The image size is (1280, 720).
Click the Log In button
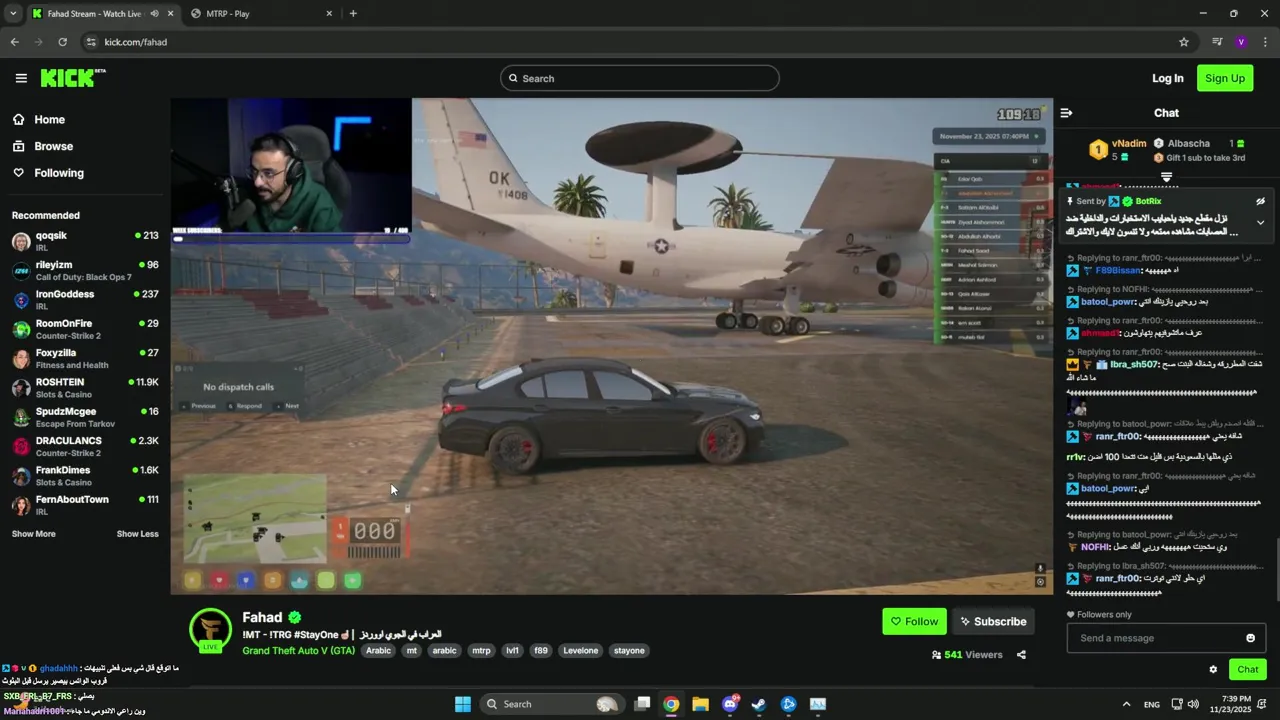click(1167, 78)
